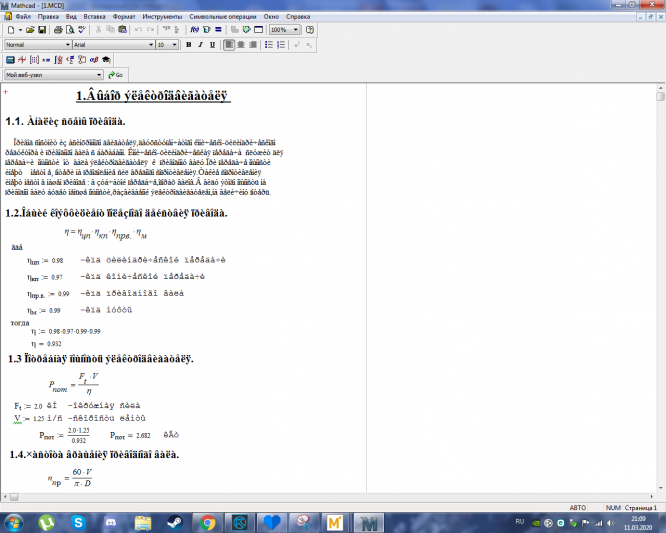Screen dimensions: 666x533
Task: Click the horizontal scrollbar thumb
Action: click(14, 496)
